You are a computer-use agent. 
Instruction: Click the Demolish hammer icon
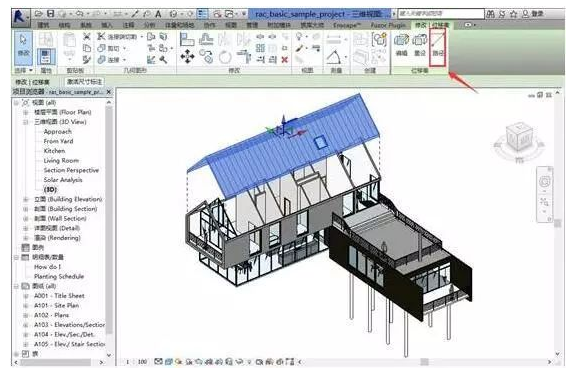(163, 59)
